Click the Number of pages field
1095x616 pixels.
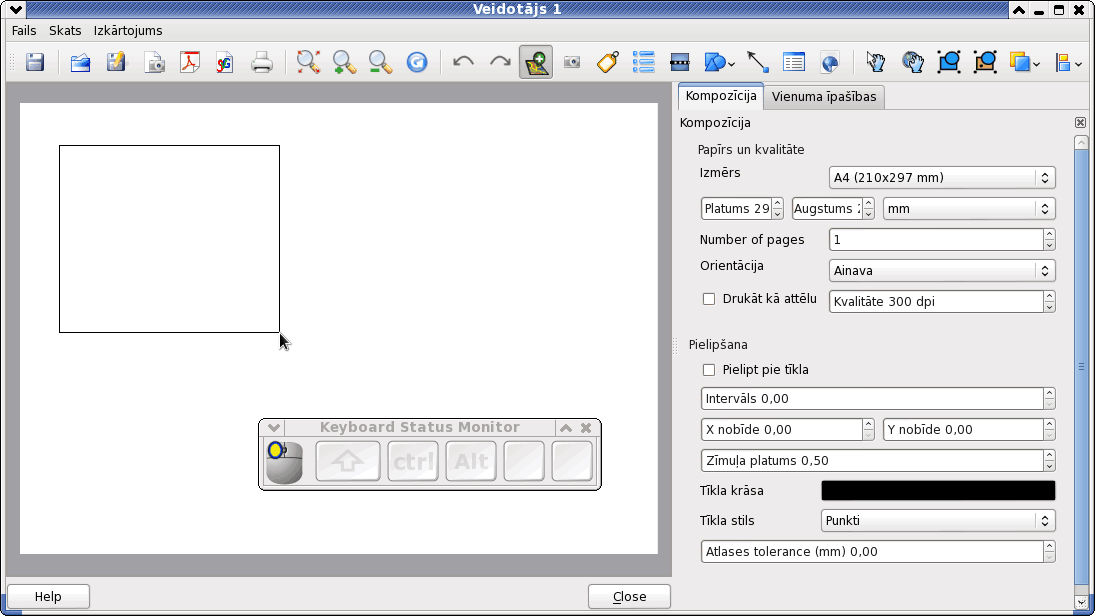coord(941,240)
